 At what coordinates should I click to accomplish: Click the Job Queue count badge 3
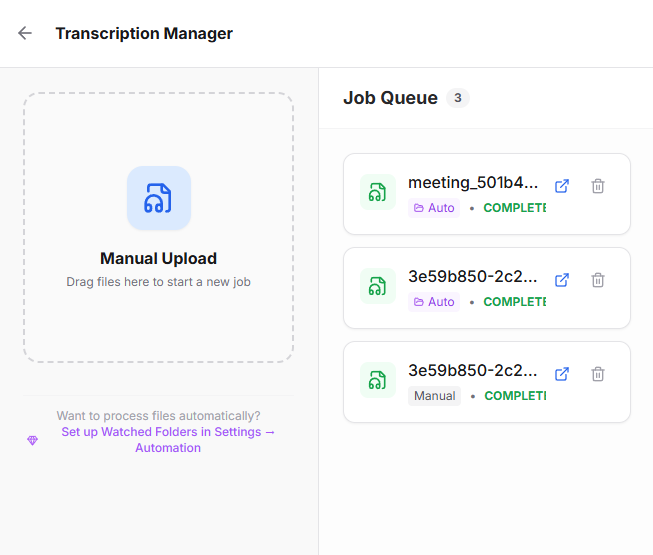458,98
